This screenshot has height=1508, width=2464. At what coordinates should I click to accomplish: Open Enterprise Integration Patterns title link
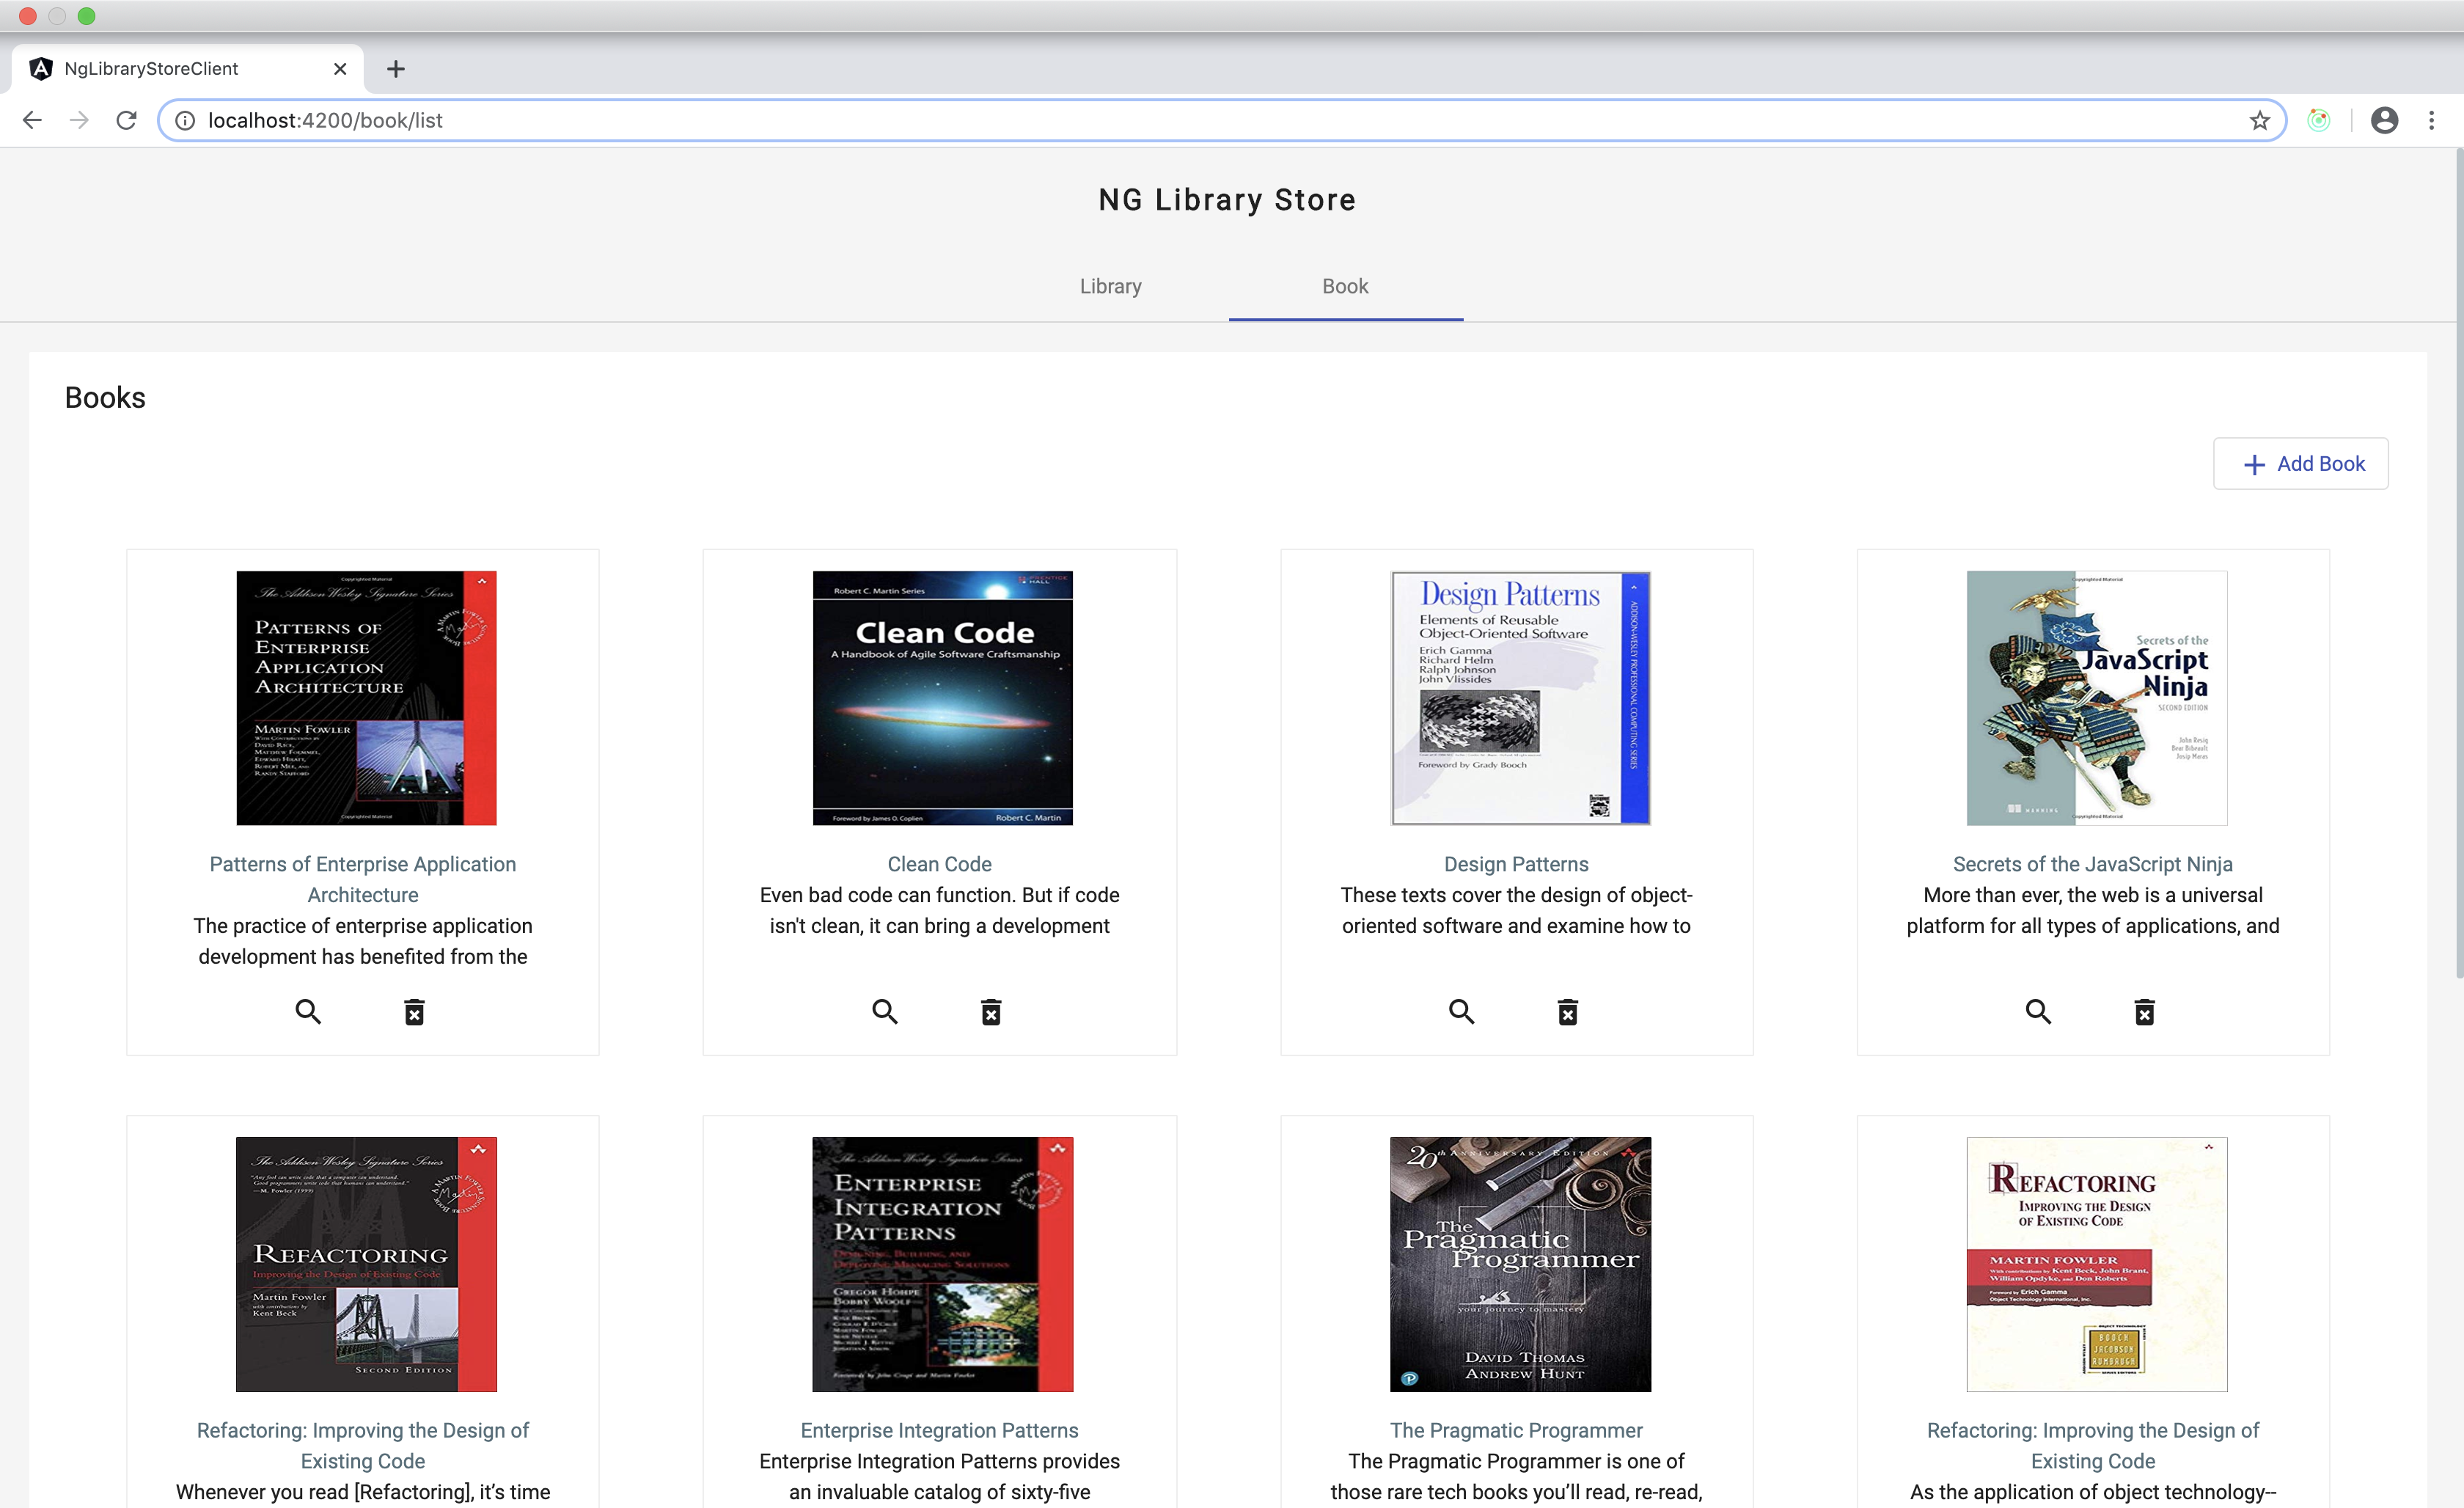tap(939, 1430)
